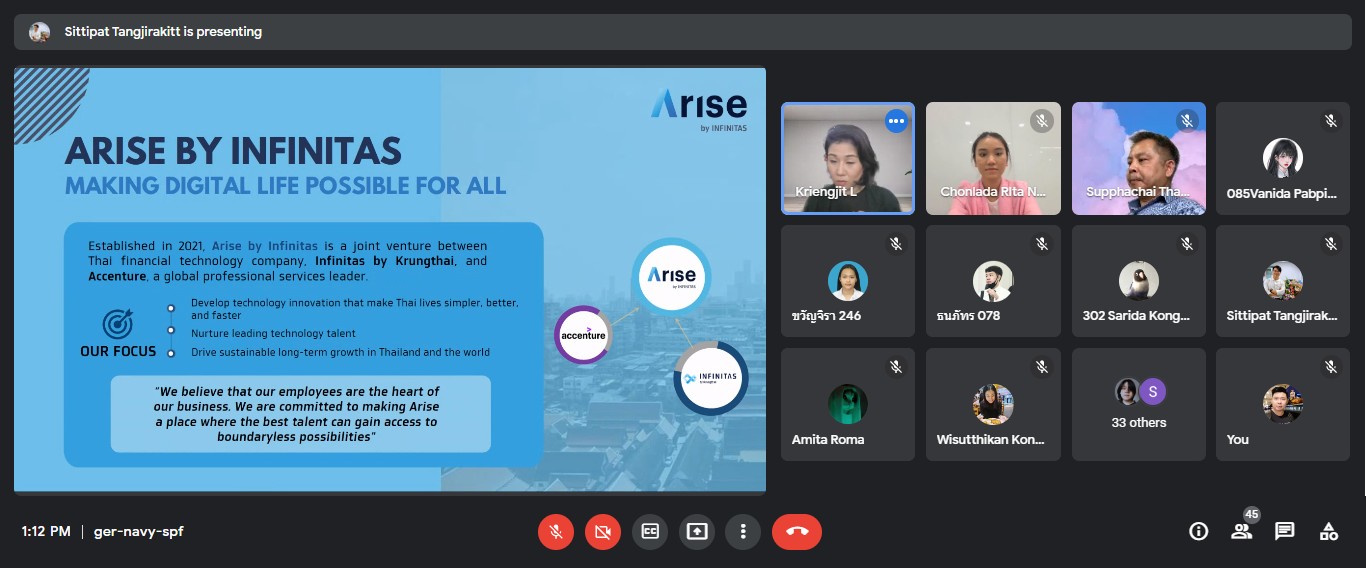Click 085Vanida Pabpi participant avatar
The image size is (1366, 568).
click(x=1283, y=158)
